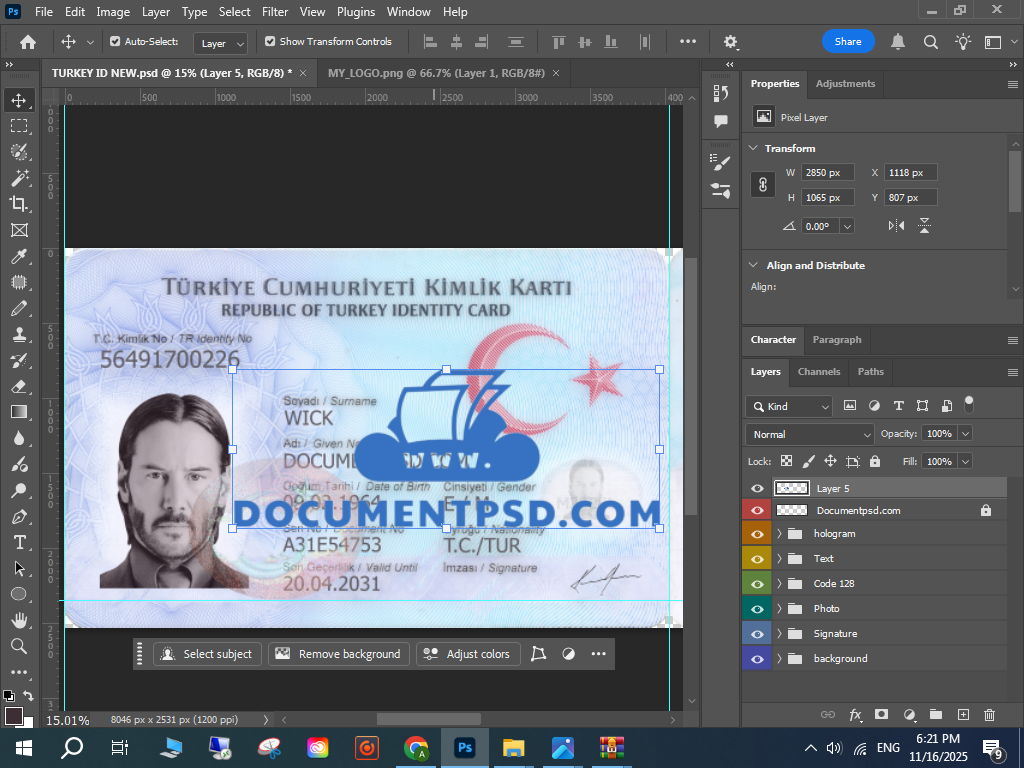Select the Zoom tool in the toolbar
1024x768 pixels.
click(19, 646)
